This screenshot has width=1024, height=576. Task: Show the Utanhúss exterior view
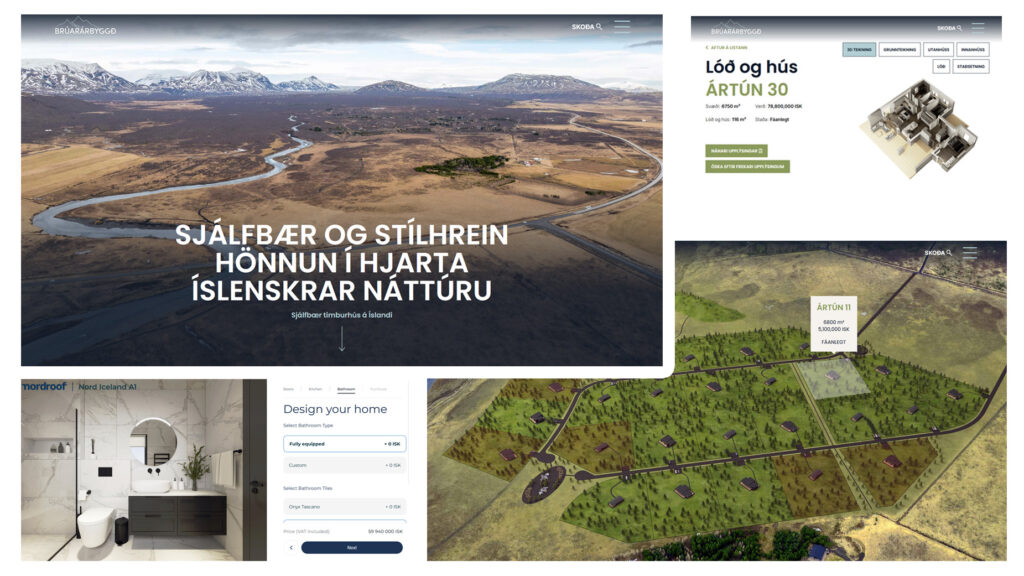[938, 49]
